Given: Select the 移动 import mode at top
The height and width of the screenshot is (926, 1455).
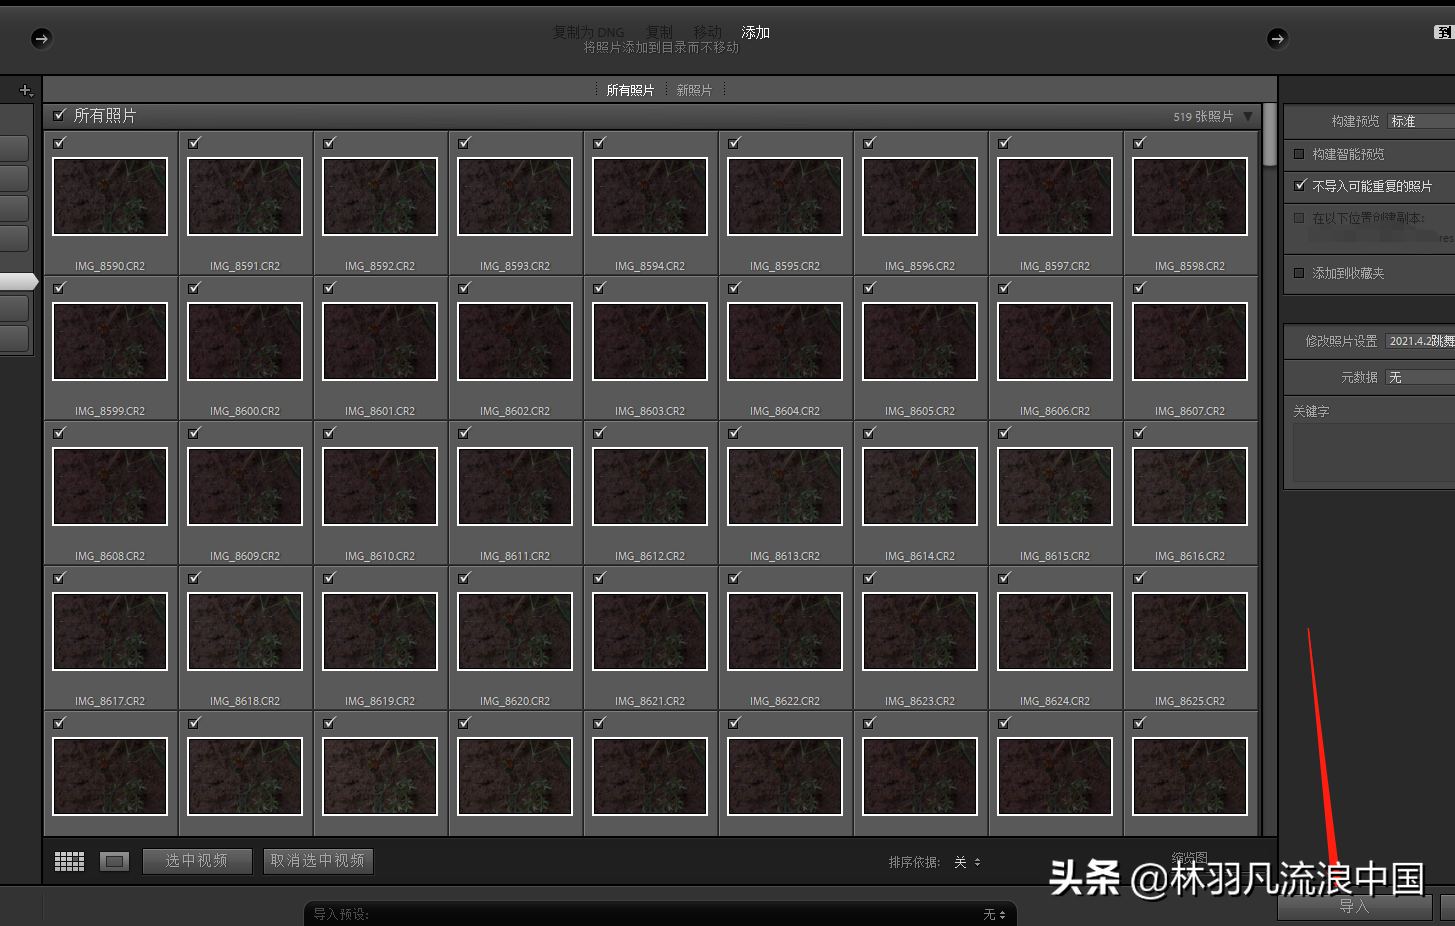Looking at the screenshot, I should point(708,31).
